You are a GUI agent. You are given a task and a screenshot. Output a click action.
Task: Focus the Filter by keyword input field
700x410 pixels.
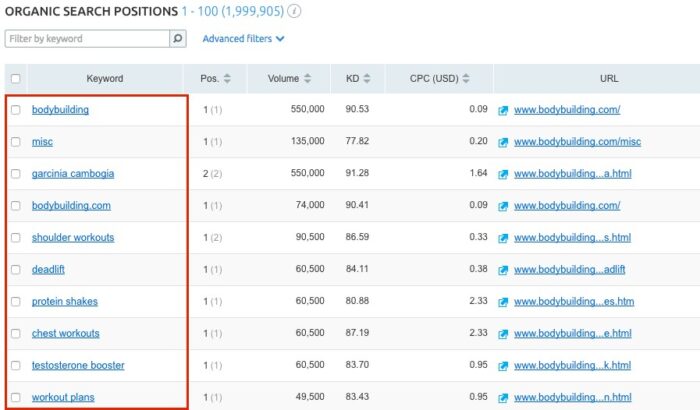click(x=87, y=38)
